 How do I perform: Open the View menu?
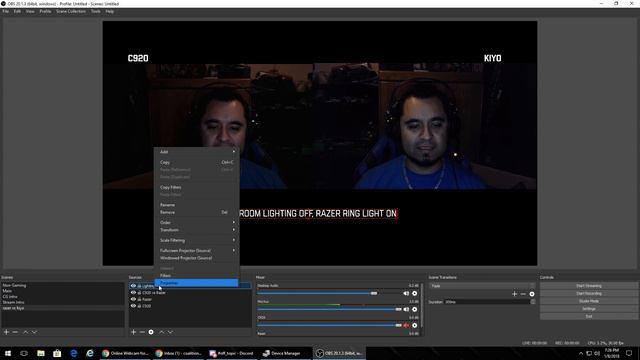[30, 11]
